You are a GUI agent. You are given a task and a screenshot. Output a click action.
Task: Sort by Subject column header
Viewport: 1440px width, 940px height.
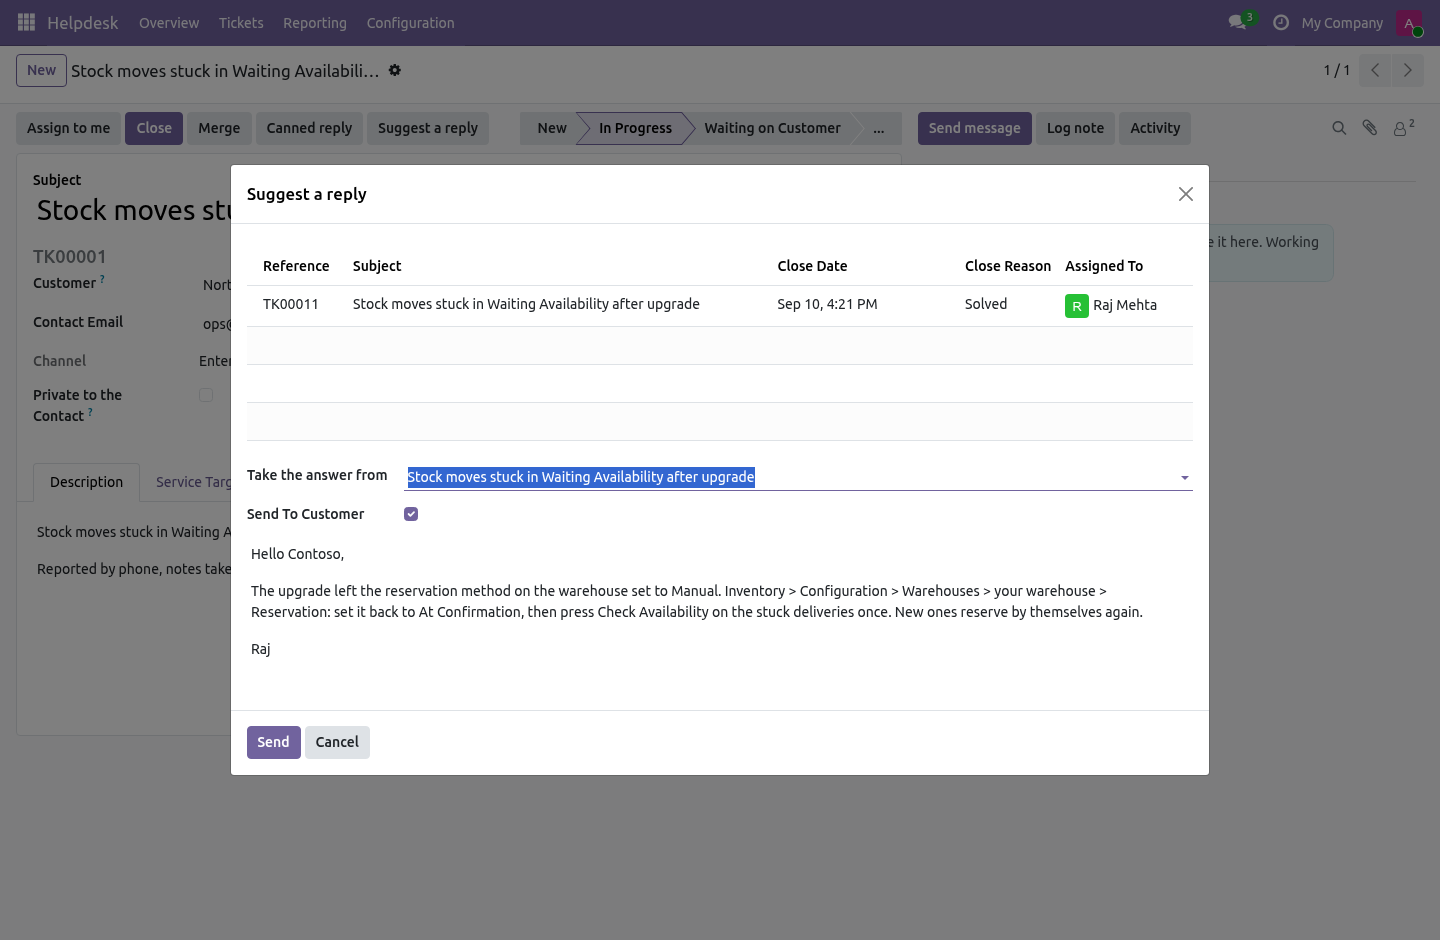click(x=377, y=266)
